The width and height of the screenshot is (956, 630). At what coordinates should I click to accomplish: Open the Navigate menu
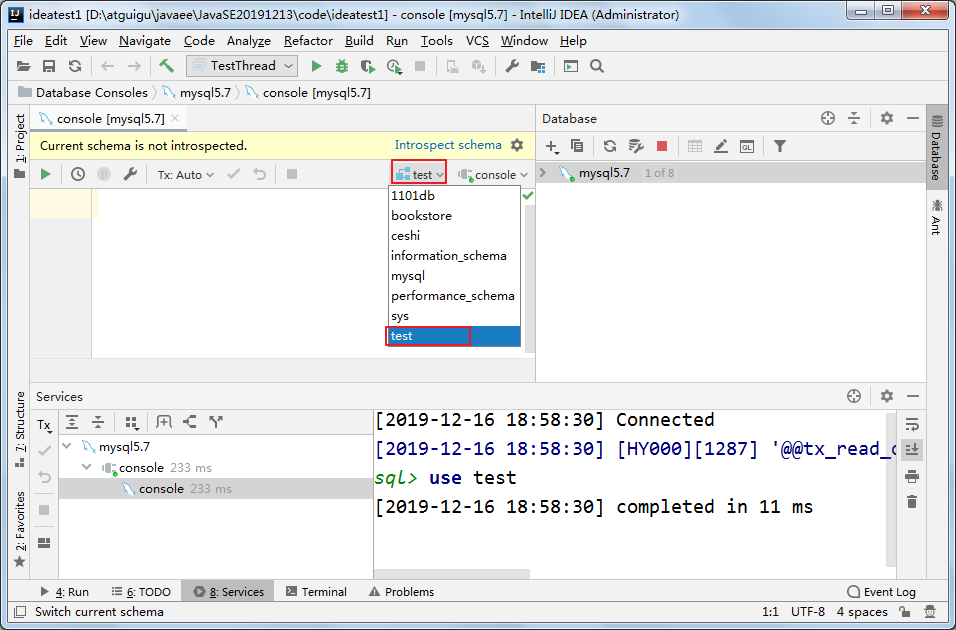coord(144,41)
